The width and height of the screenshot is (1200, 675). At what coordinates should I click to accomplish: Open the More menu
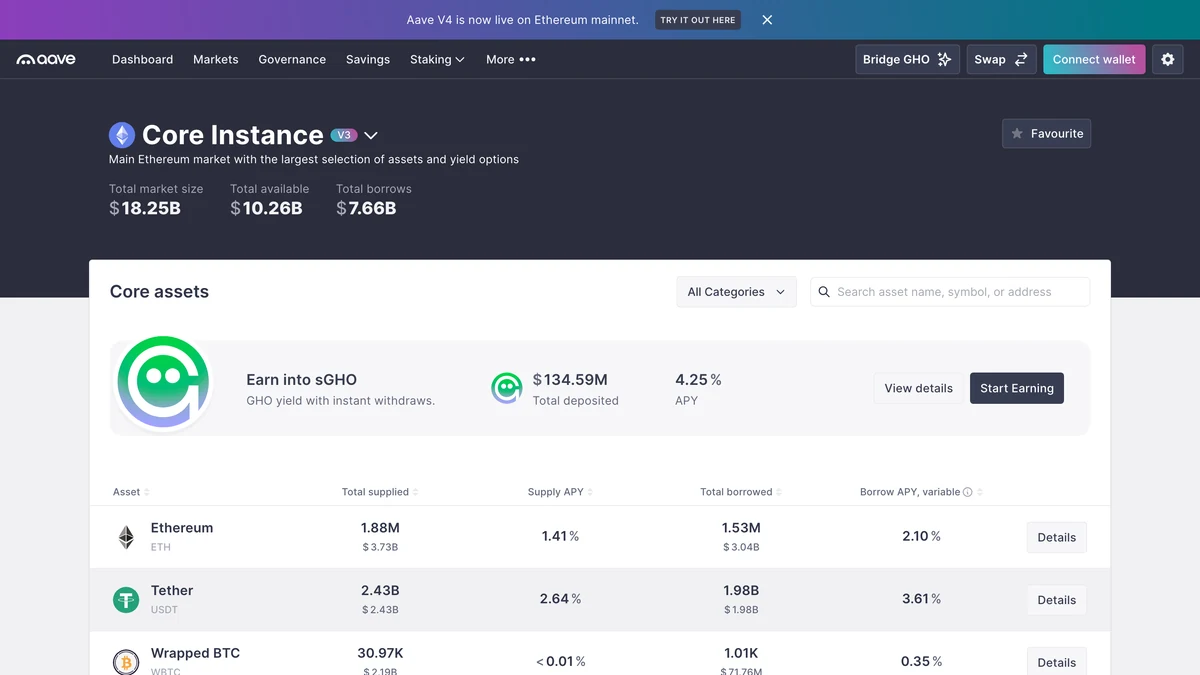click(511, 60)
